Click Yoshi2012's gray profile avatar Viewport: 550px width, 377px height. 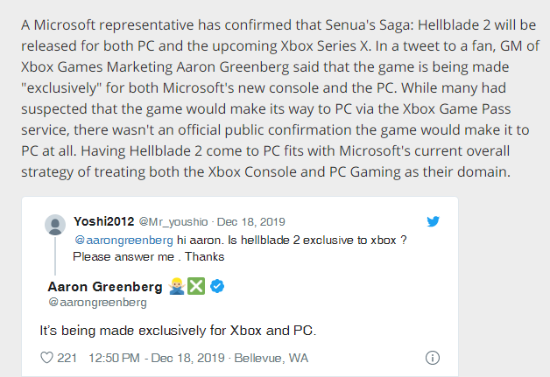[55, 224]
